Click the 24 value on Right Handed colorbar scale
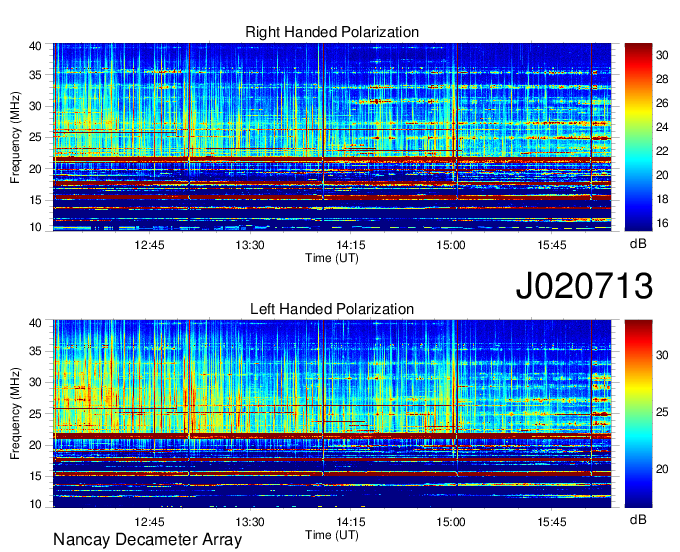The image size is (680, 552). tap(662, 127)
